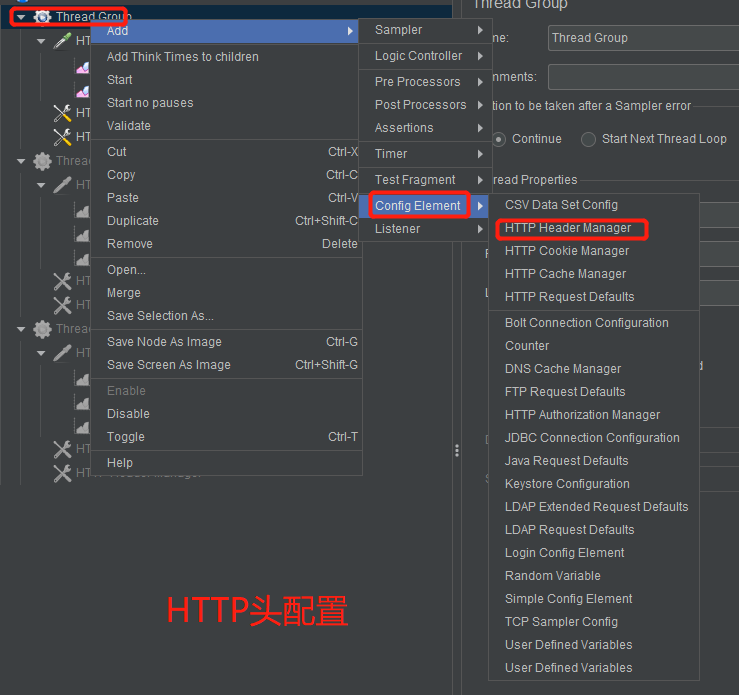
Task: Click the first pink listener graph icon
Action: coord(83,68)
